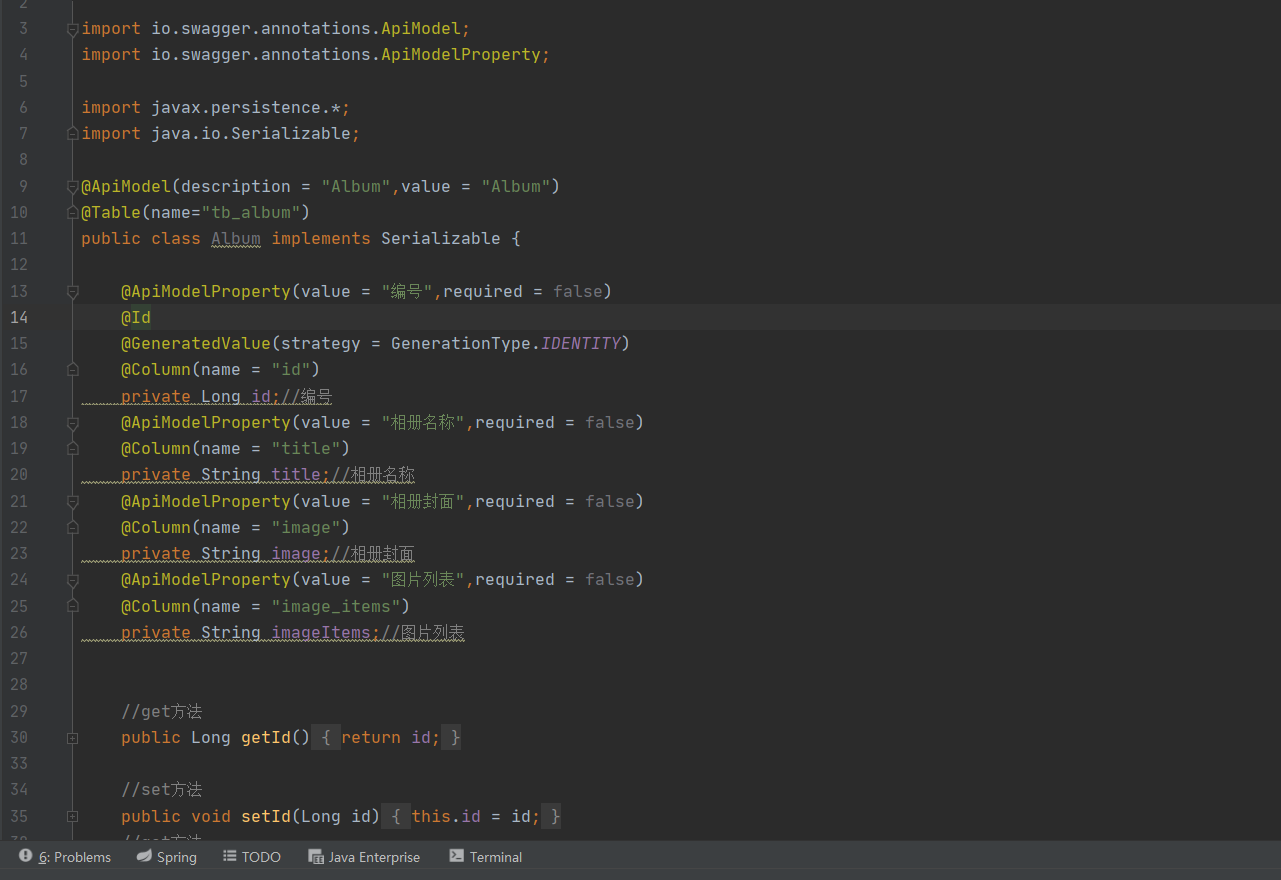Click the fold end marker on line 7
Screen dimensions: 1281x880
pos(72,133)
